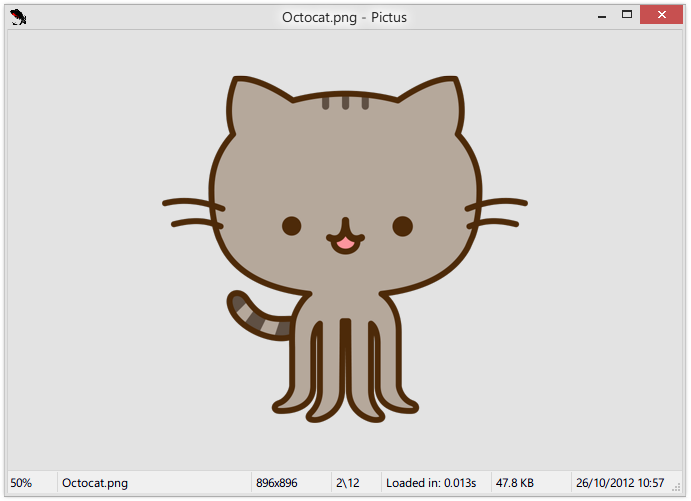Click the 2\12 image index in status bar
Image resolution: width=691 pixels, height=501 pixels.
(348, 483)
